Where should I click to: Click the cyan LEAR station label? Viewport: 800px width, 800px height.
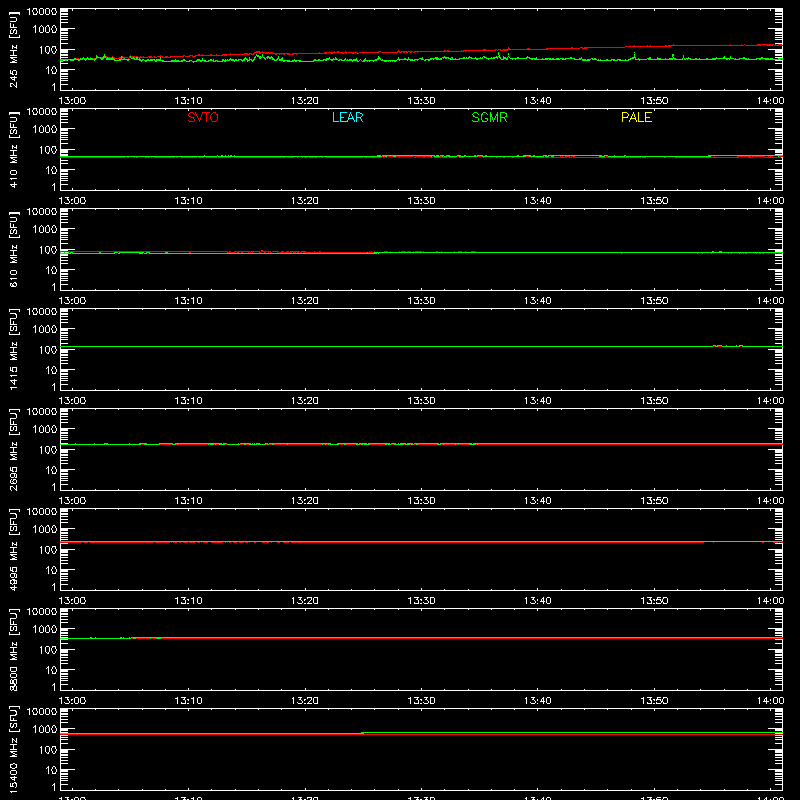(x=347, y=117)
